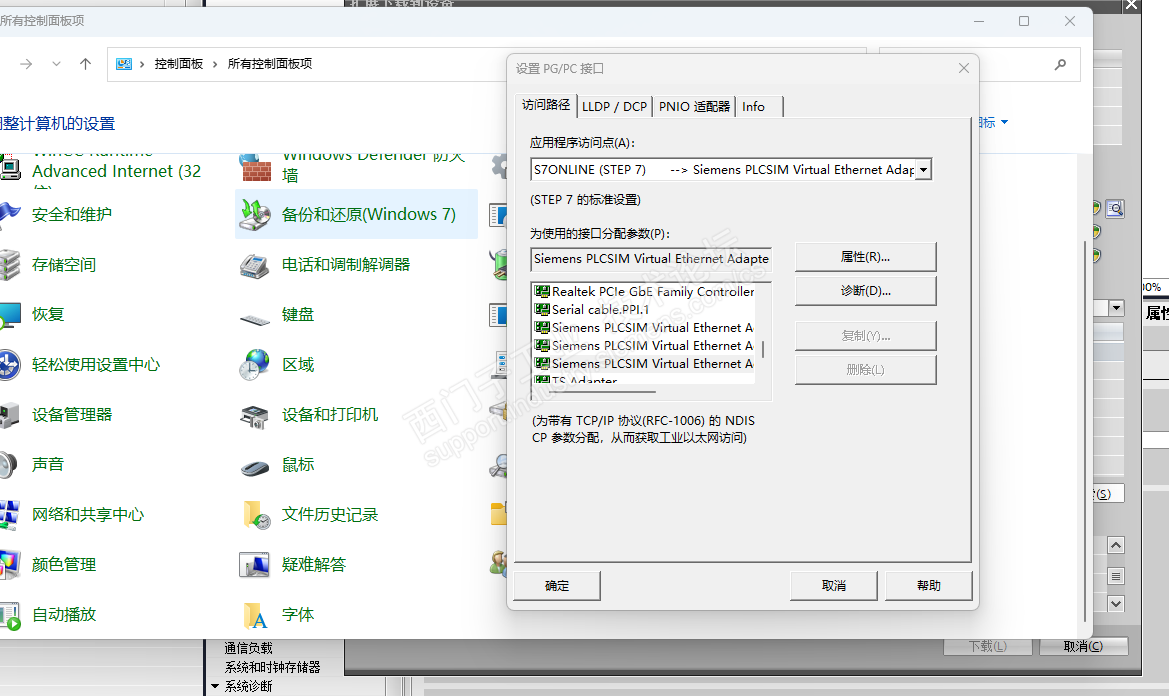
Task: Open the 网络和共享中心 icon
Action: tap(10, 514)
